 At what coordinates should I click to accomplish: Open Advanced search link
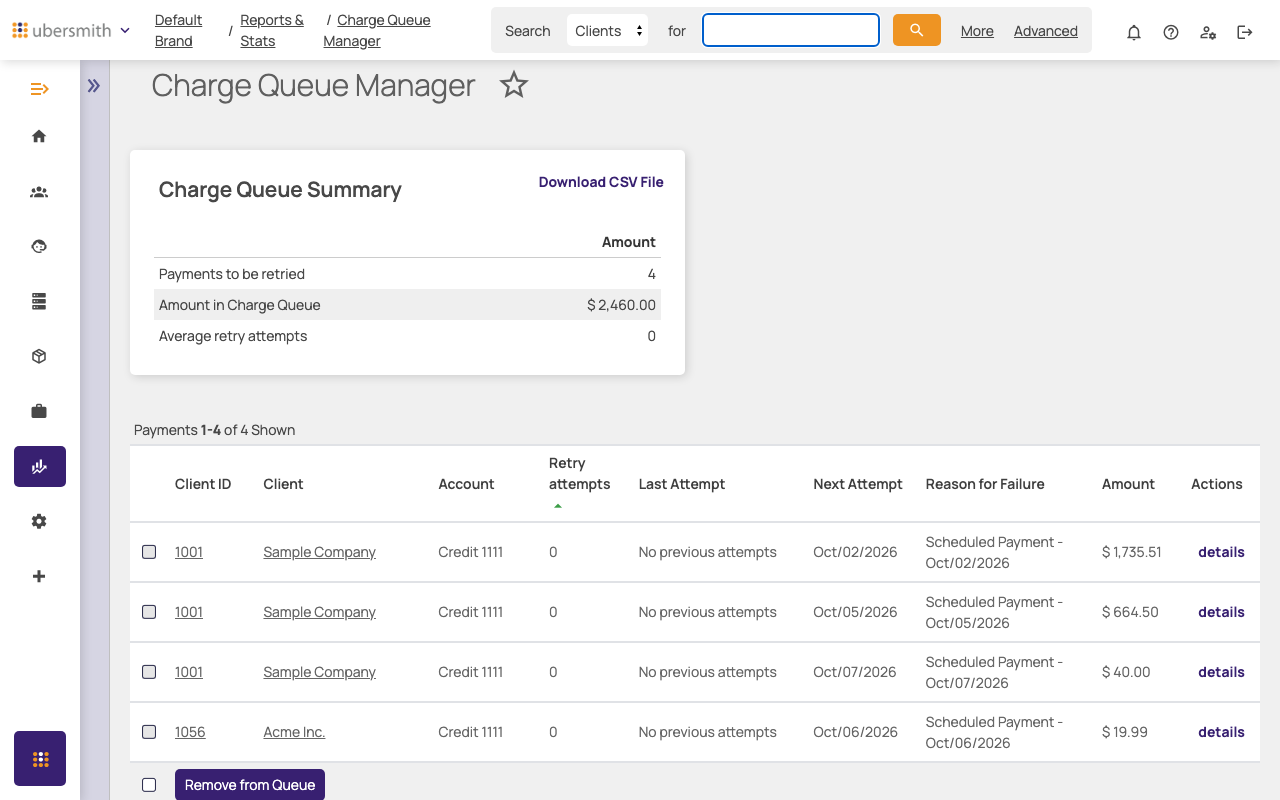point(1046,31)
